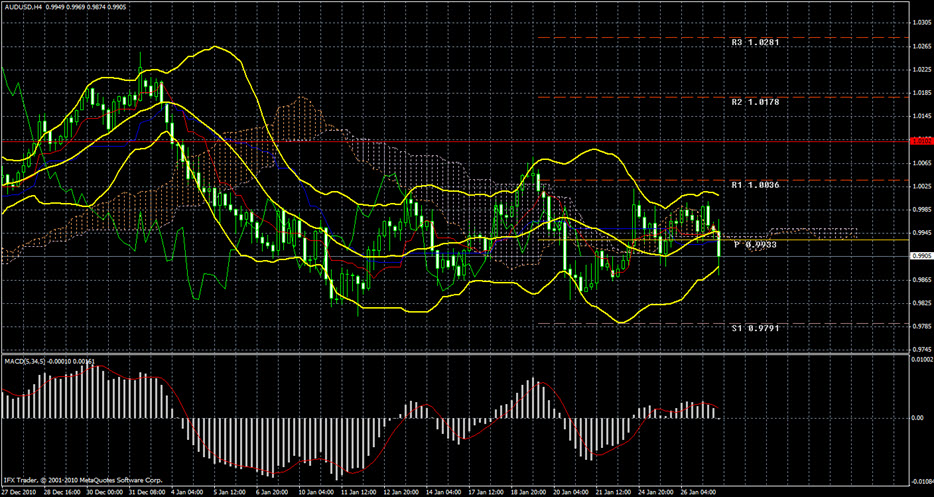The image size is (934, 497).
Task: Select the R2 1.0178 resistance label
Action: coord(755,102)
